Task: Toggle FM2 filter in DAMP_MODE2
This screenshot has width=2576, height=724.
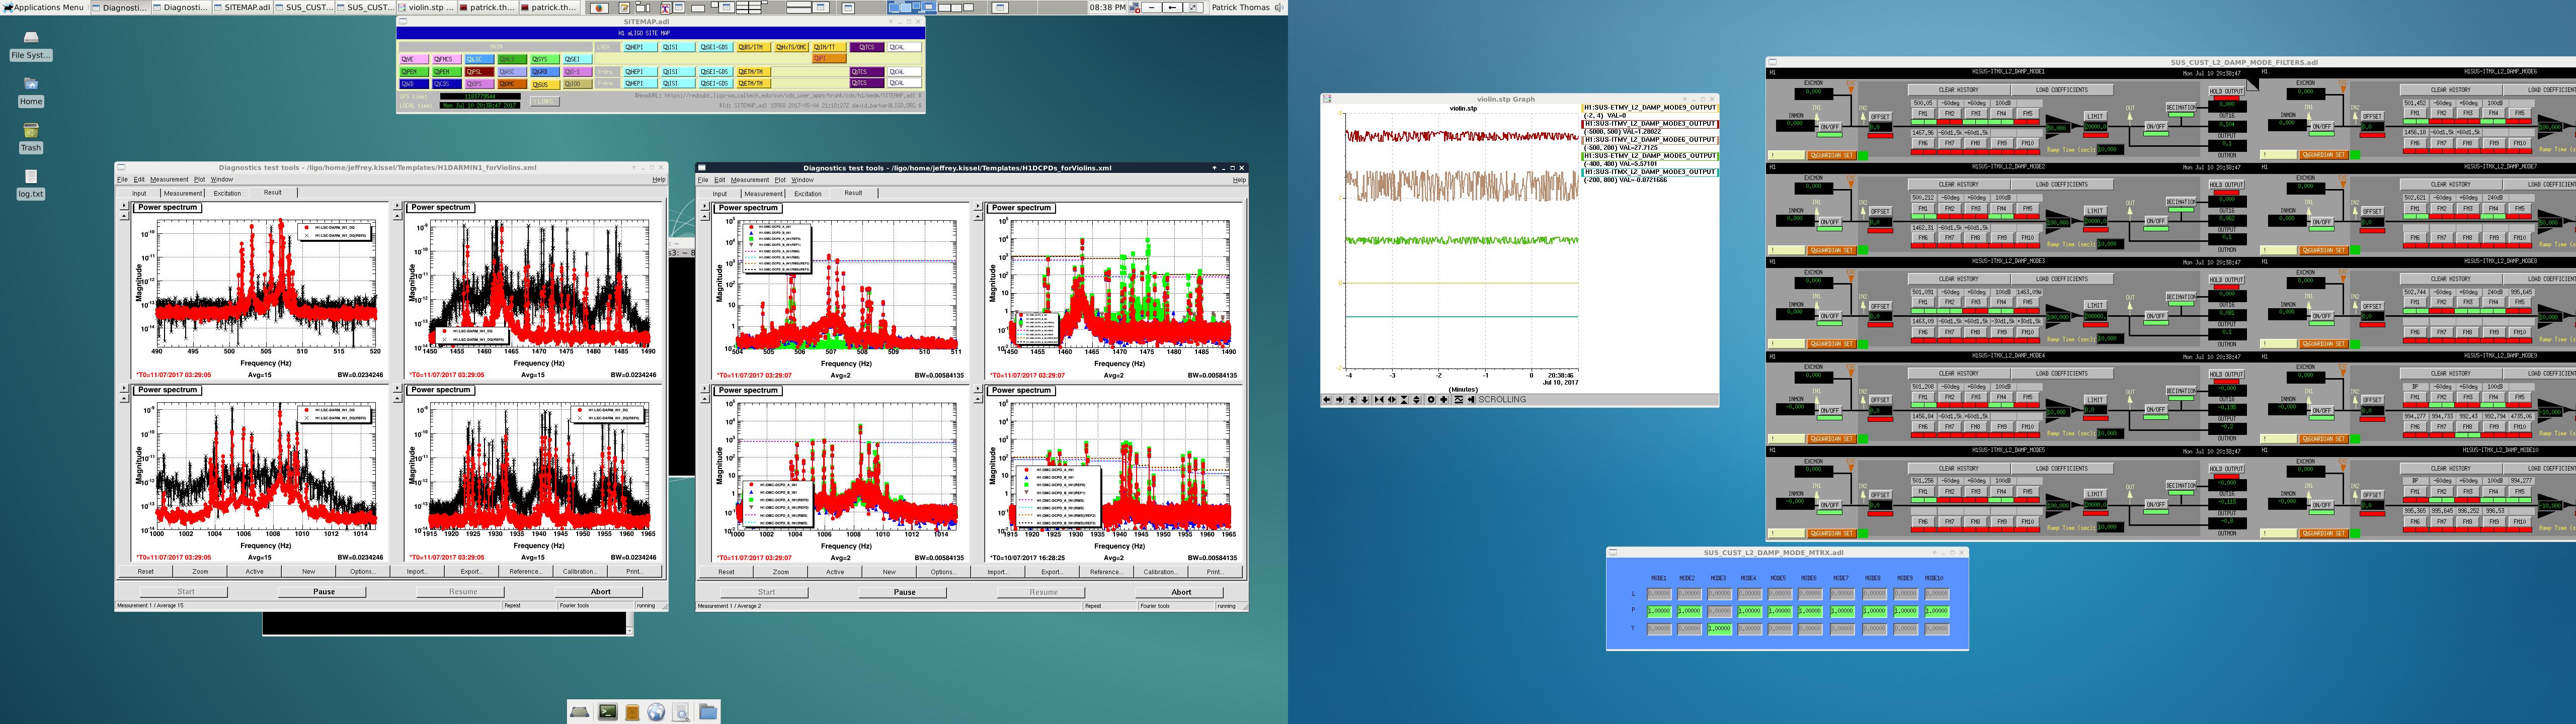Action: click(x=1950, y=208)
